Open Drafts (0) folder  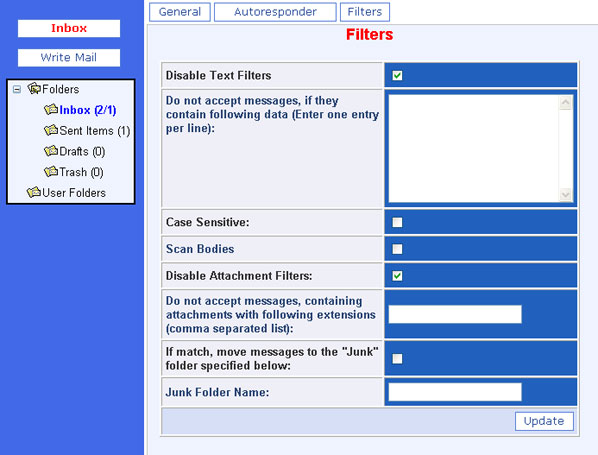click(x=82, y=151)
